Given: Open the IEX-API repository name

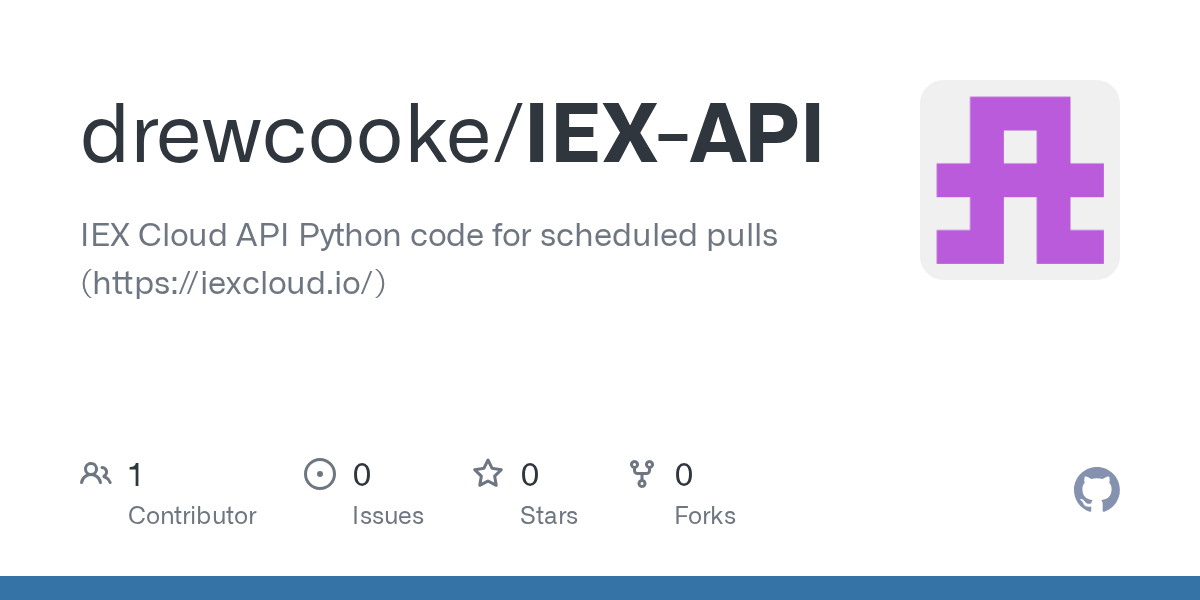Looking at the screenshot, I should click(x=675, y=135).
